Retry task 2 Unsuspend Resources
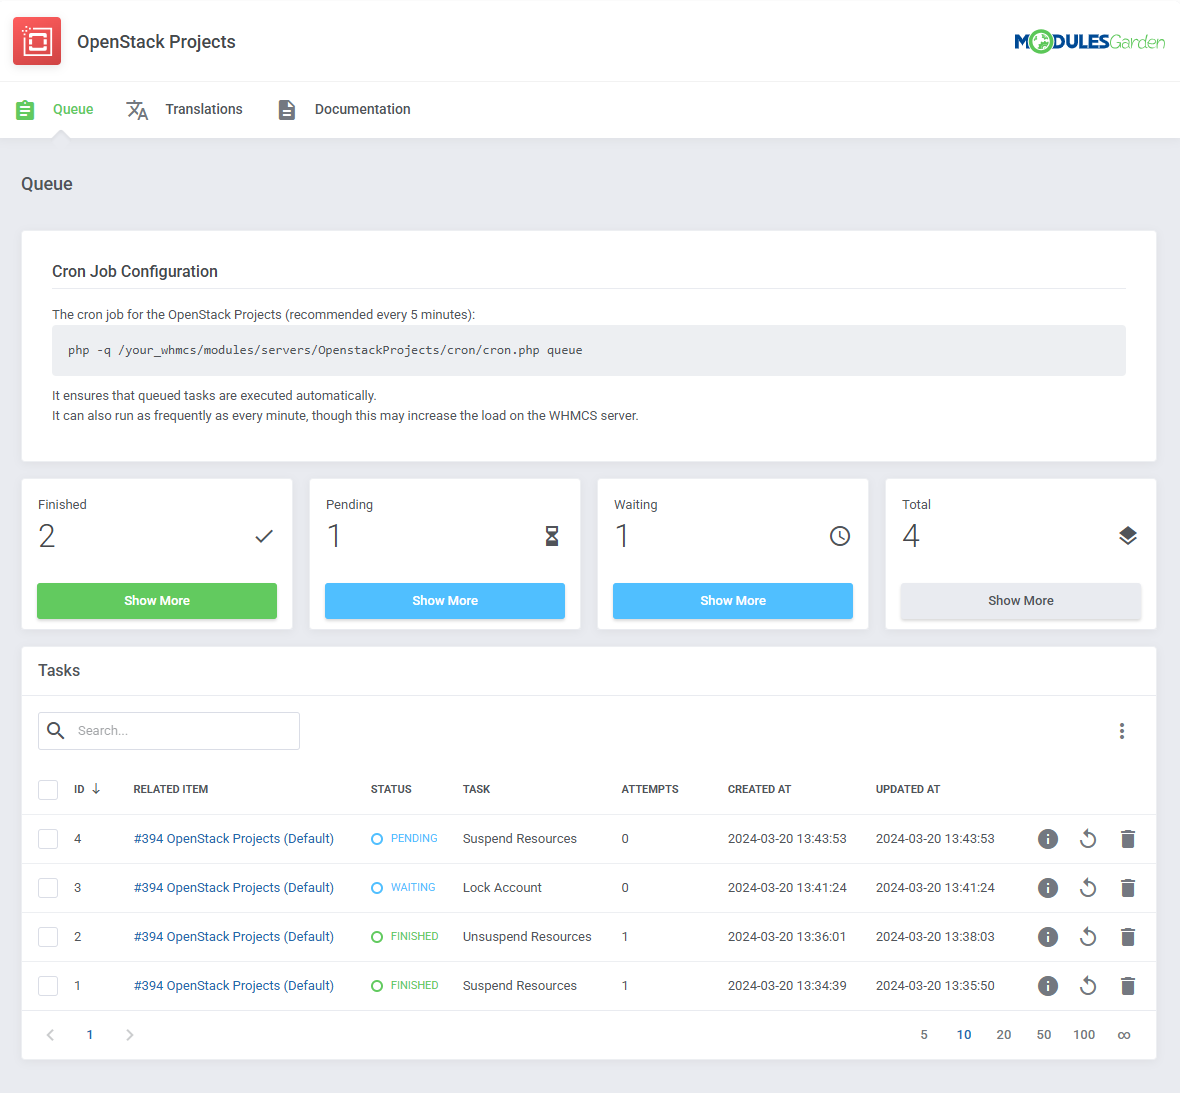Screen dimensions: 1180x1093 [x=1087, y=936]
